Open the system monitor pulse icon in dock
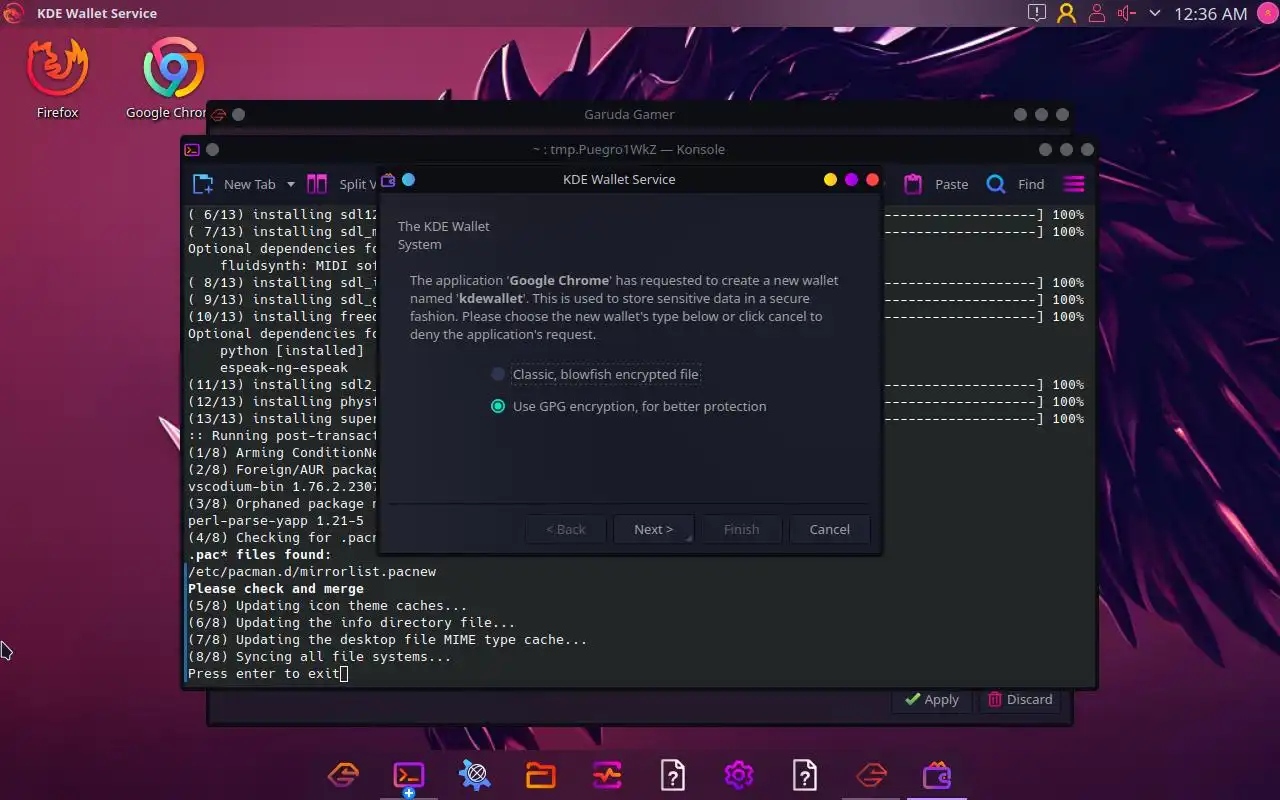The image size is (1280, 800). point(607,775)
